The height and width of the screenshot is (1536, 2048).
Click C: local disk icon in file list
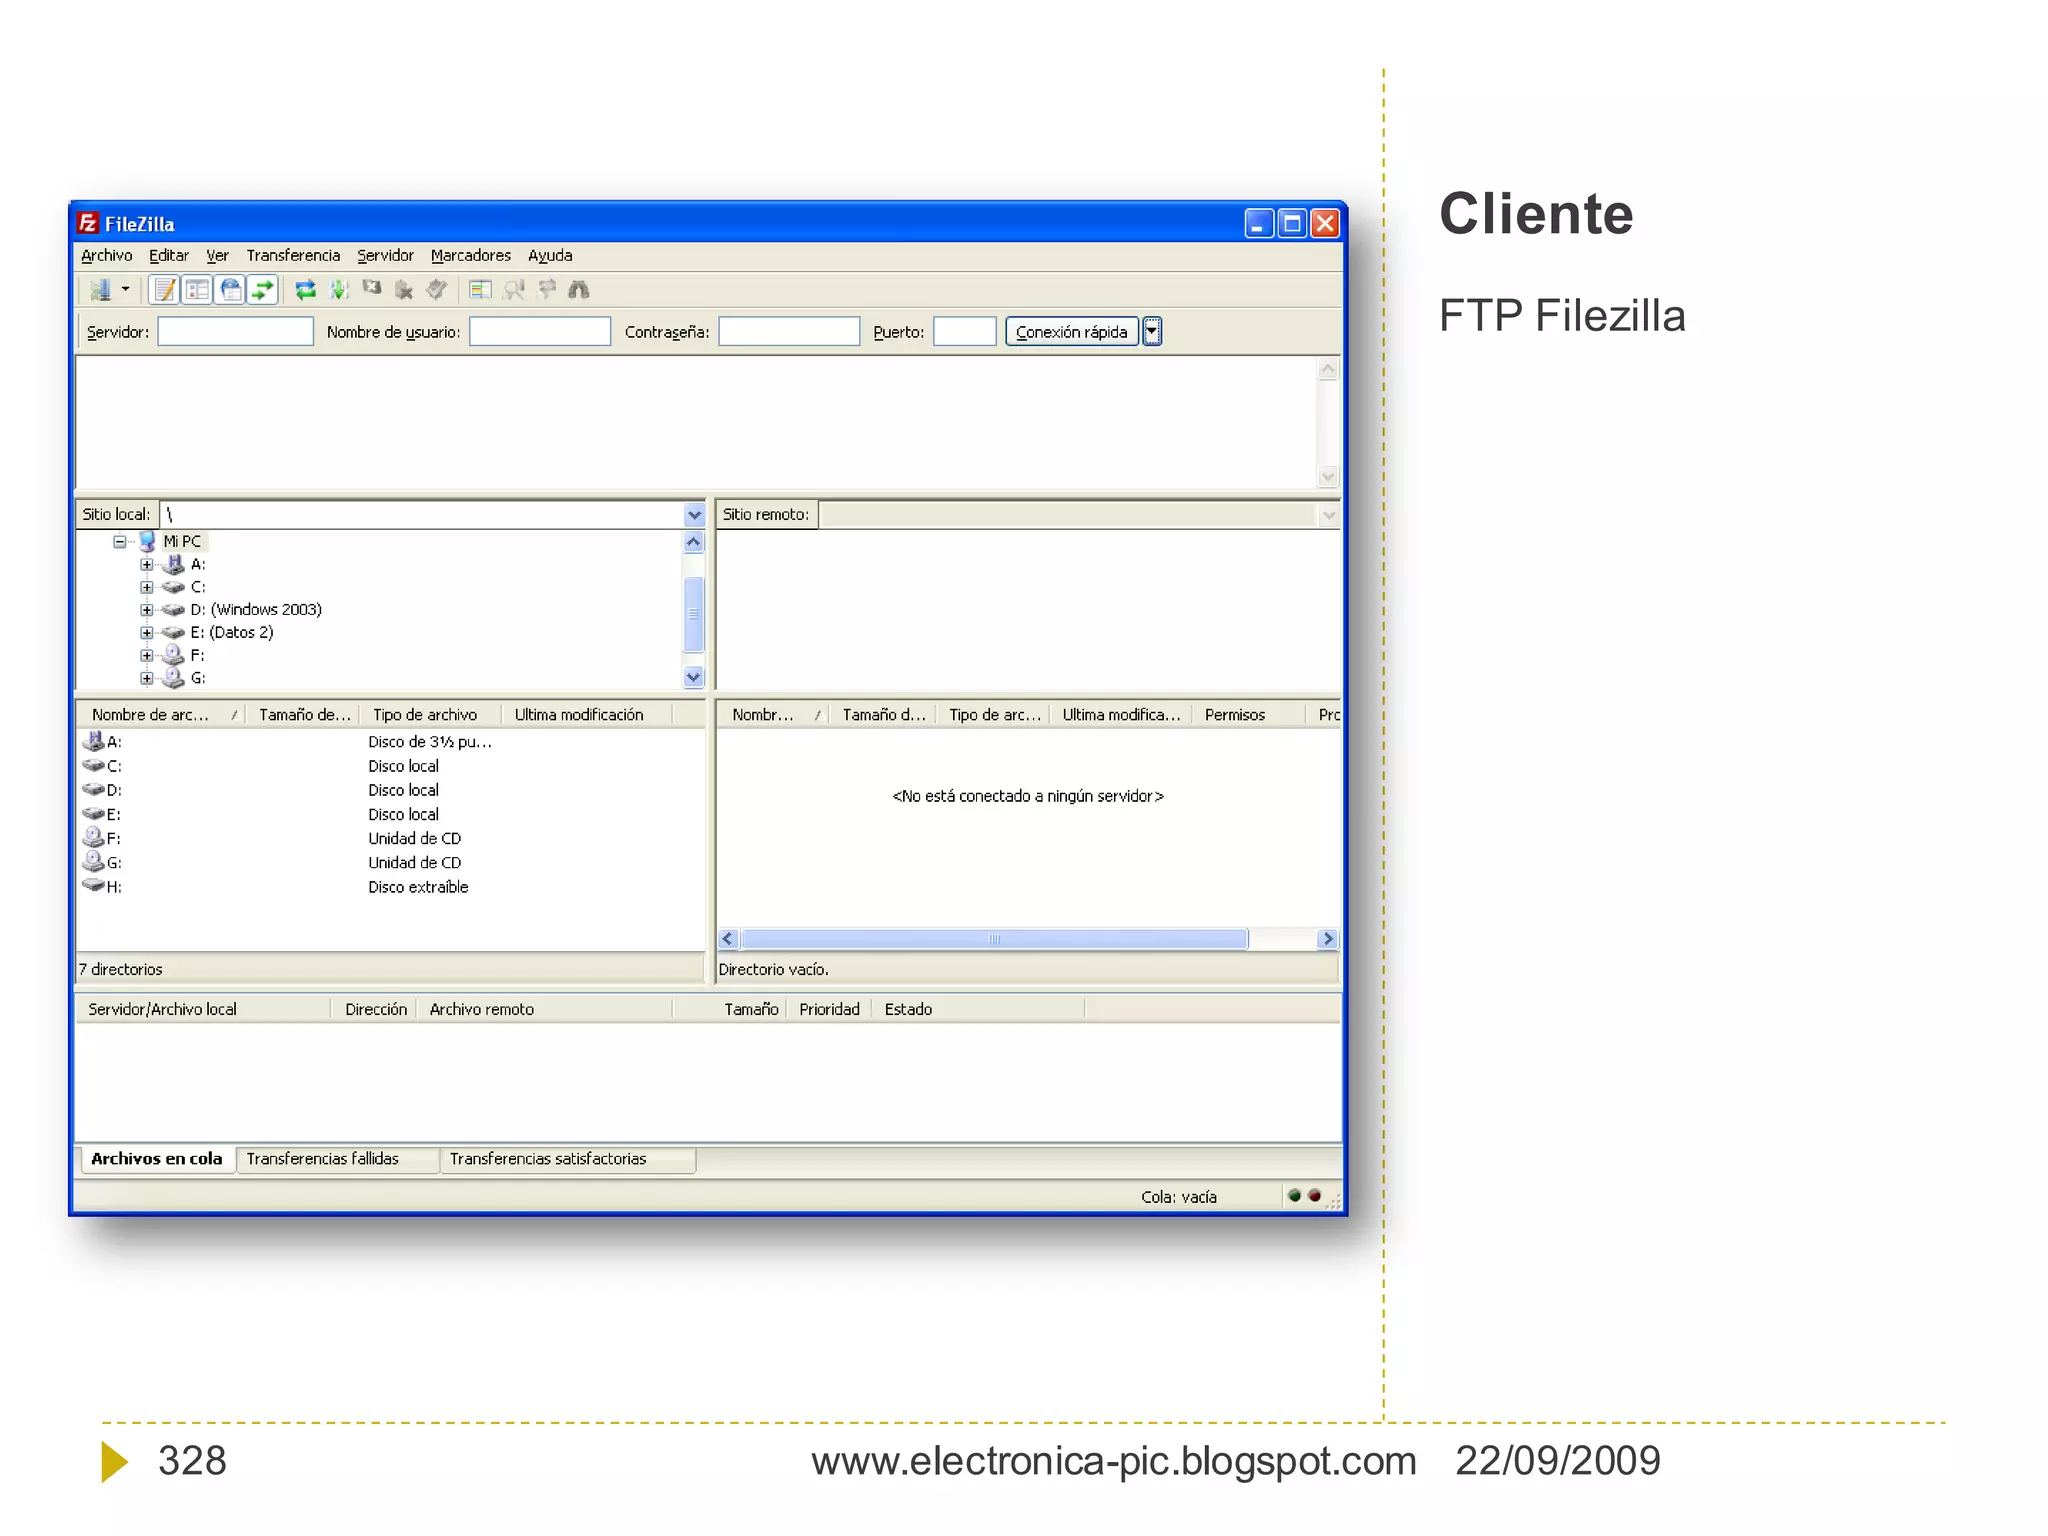(x=93, y=766)
